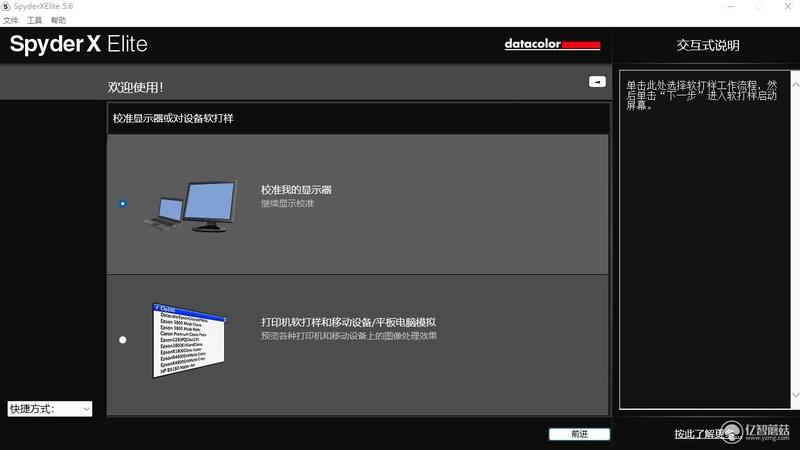
Task: Click the 前进 button
Action: [x=579, y=434]
